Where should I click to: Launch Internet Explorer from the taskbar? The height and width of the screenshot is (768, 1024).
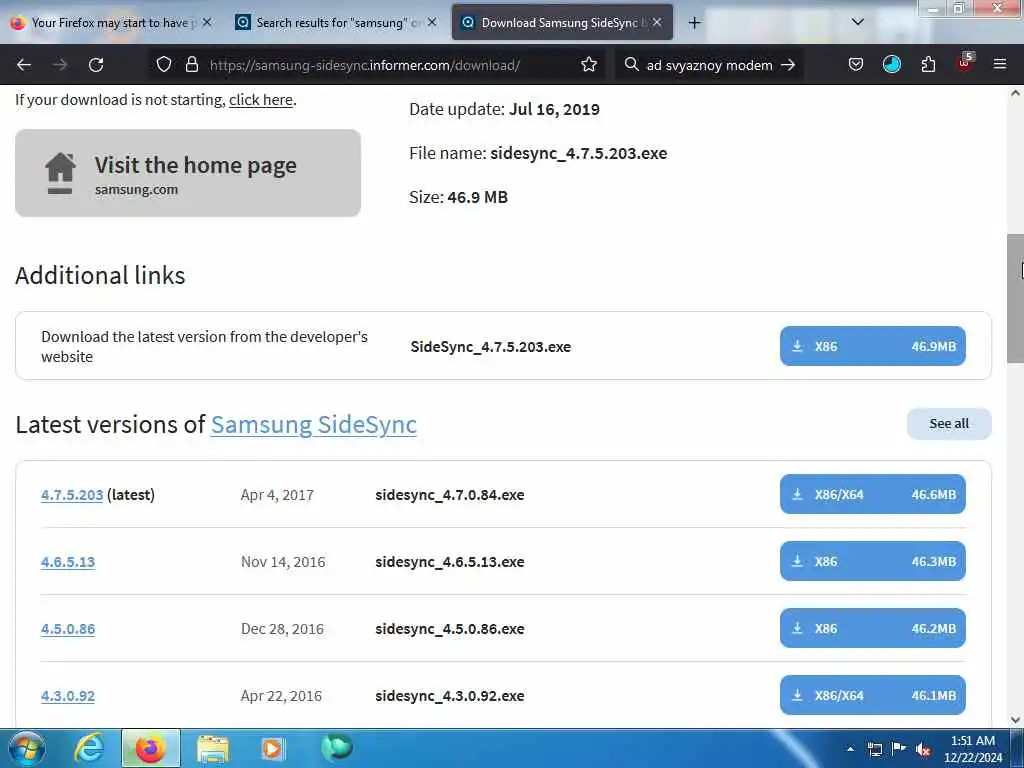point(88,748)
